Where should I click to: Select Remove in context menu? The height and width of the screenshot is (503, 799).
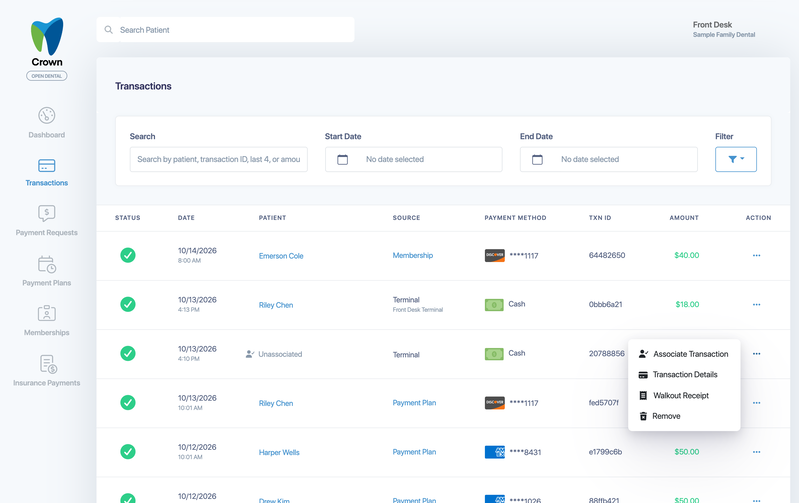tap(659, 416)
